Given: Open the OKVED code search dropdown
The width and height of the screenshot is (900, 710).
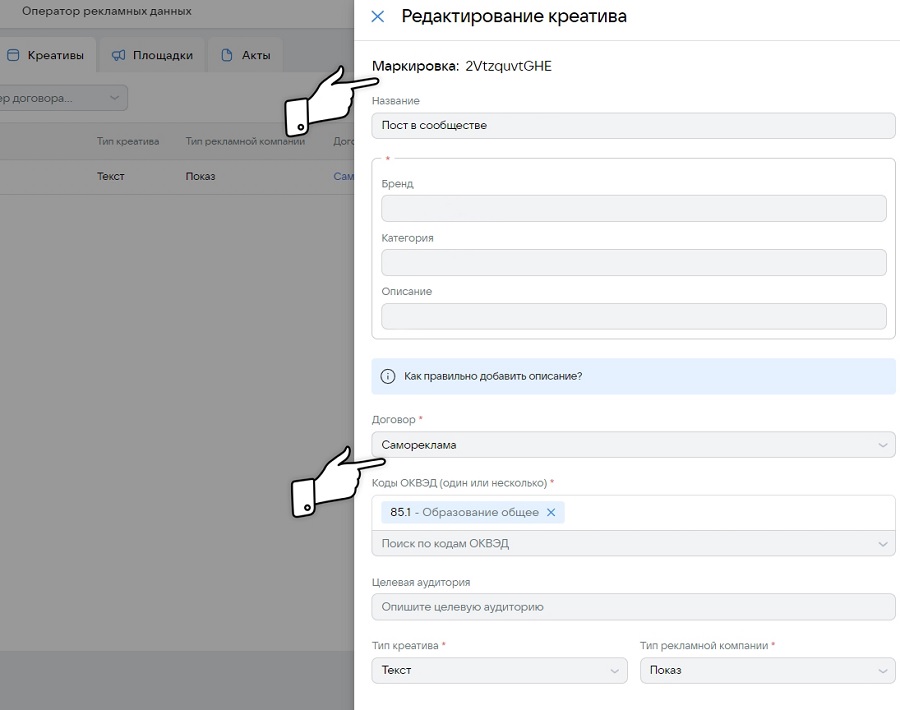Looking at the screenshot, I should [x=882, y=544].
